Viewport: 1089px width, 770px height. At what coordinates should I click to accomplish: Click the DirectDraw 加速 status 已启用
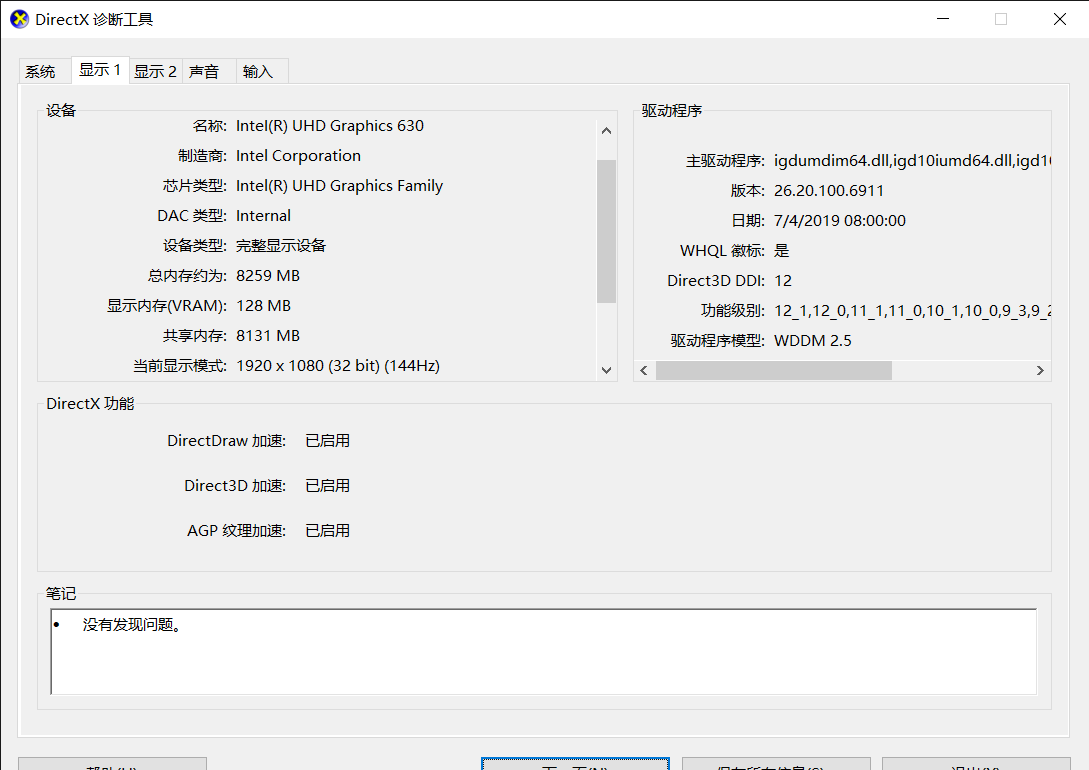[x=328, y=441]
